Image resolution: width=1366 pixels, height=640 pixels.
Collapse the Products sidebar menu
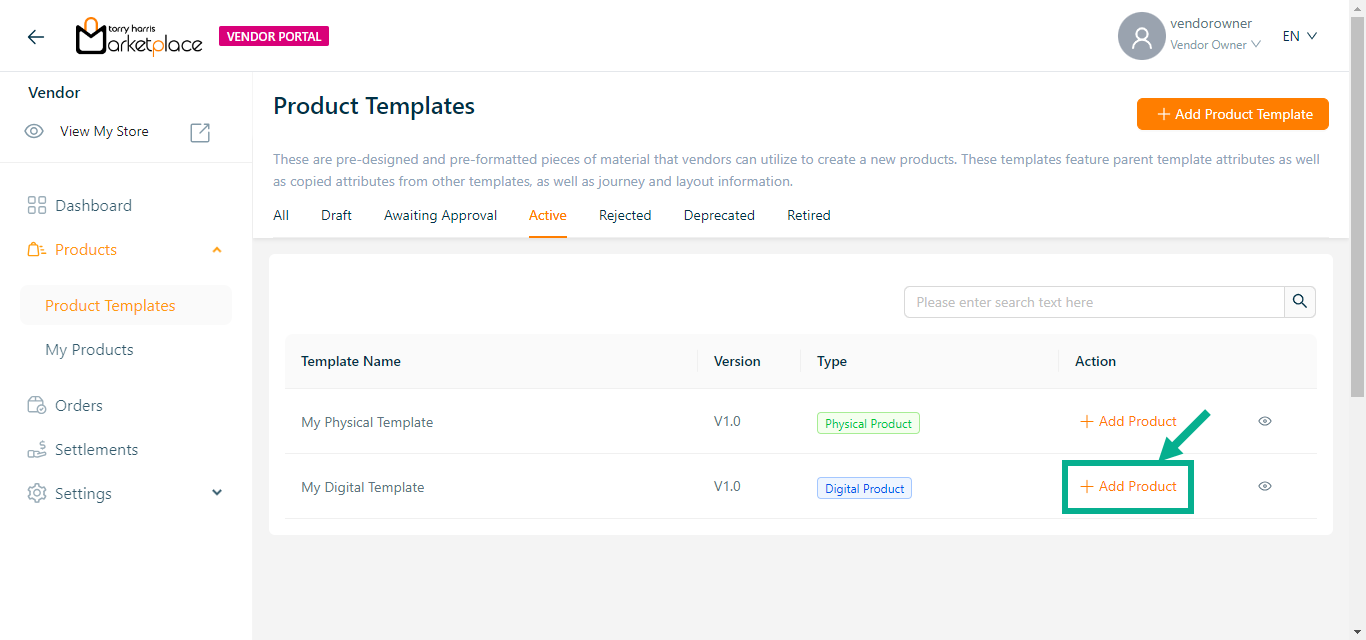[217, 250]
